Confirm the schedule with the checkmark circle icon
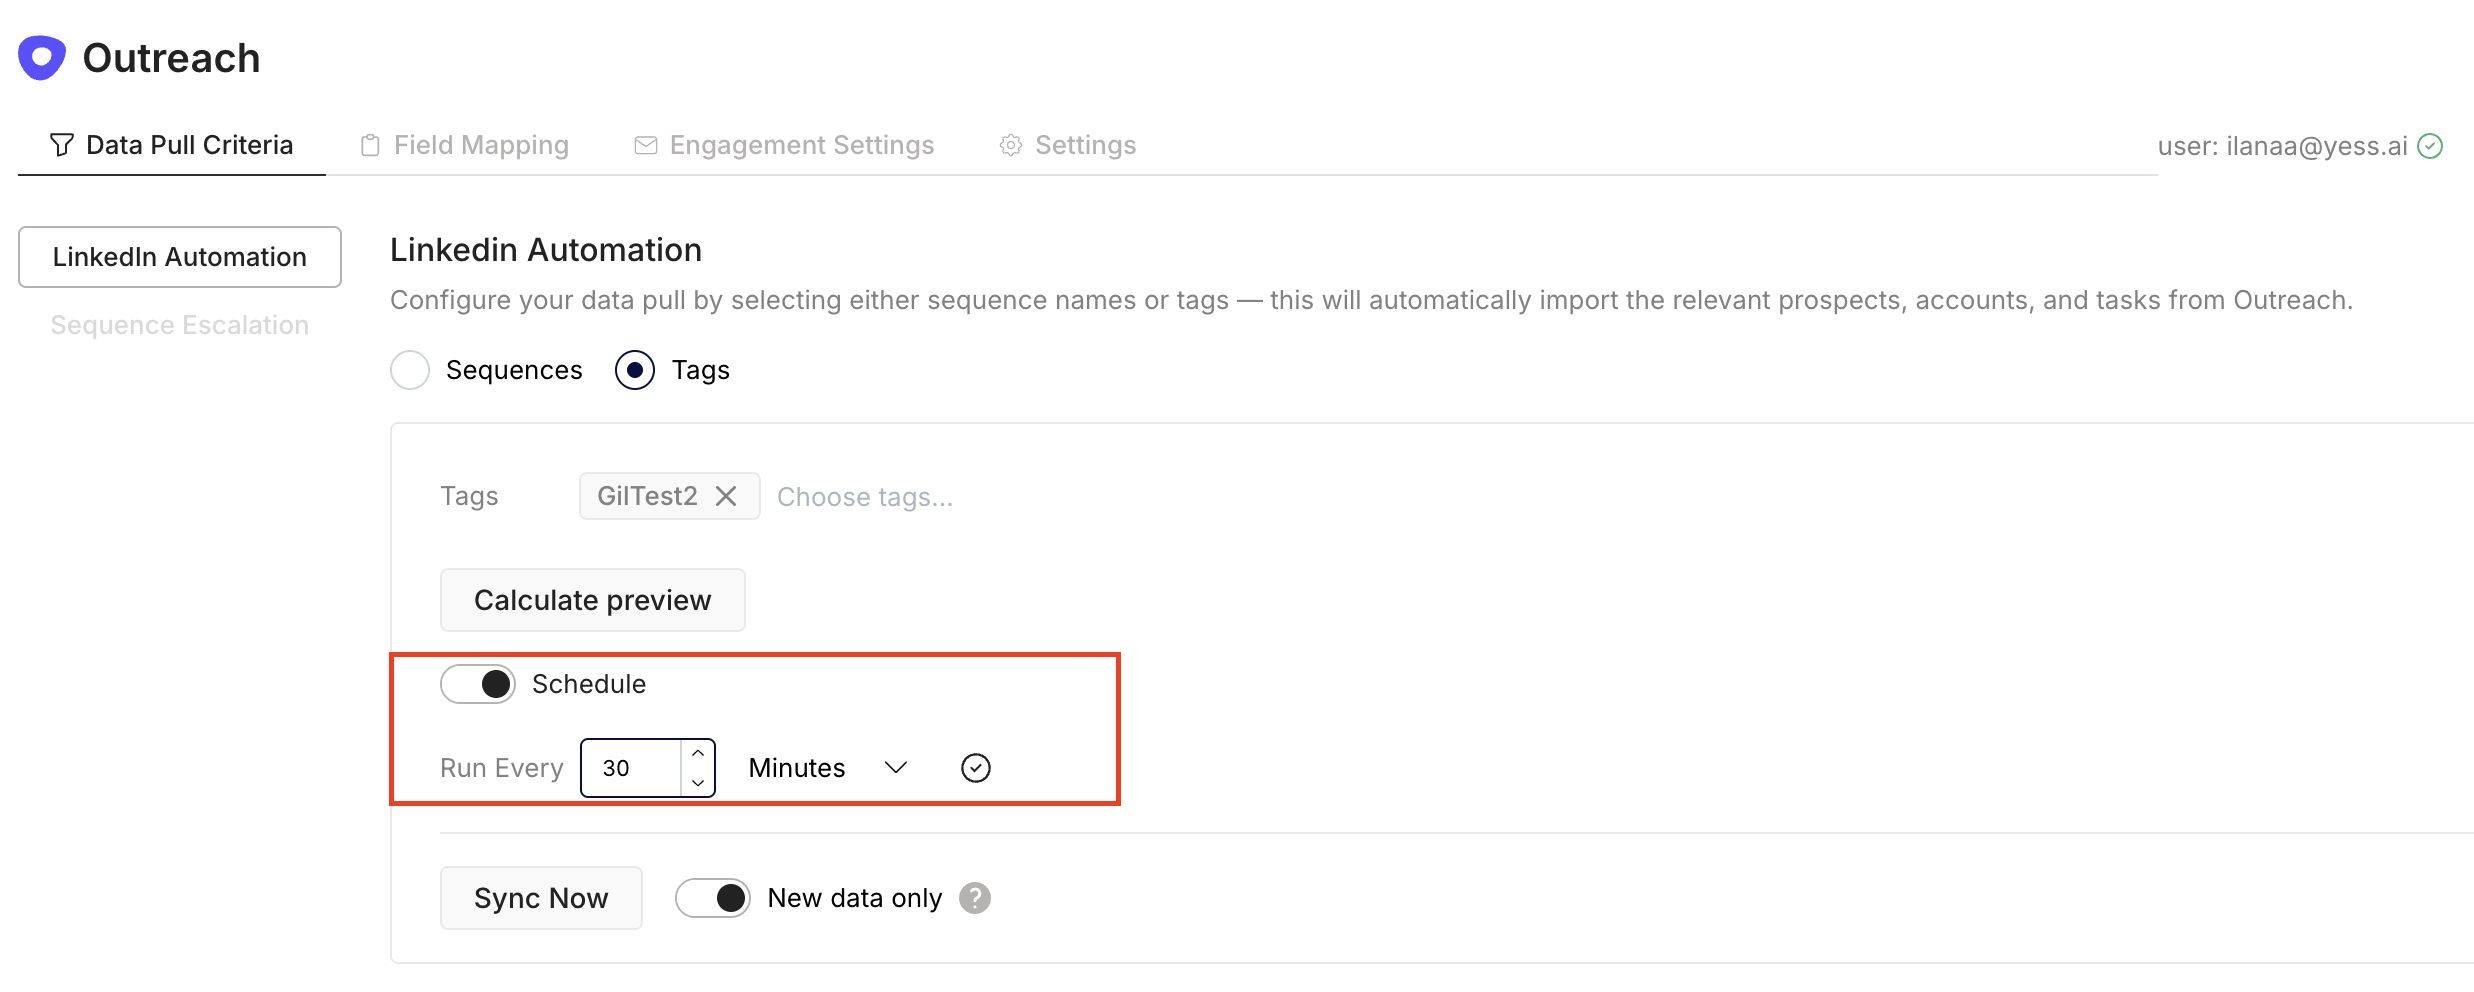Image resolution: width=2474 pixels, height=992 pixels. coord(976,768)
